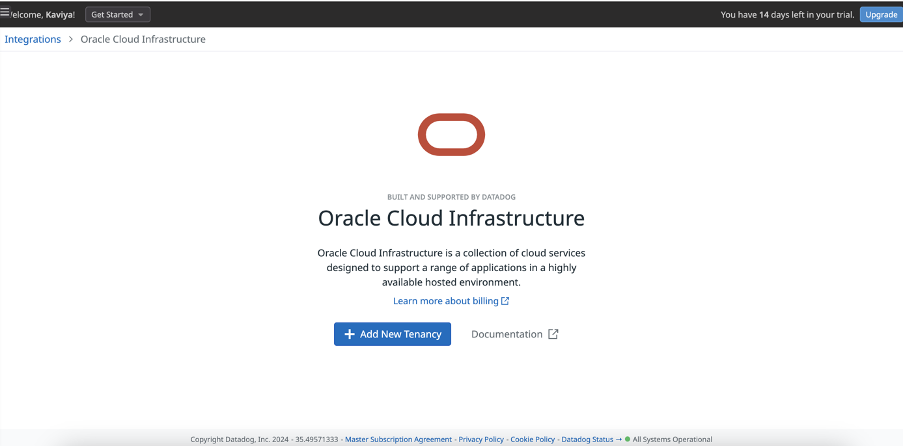This screenshot has width=904, height=446.
Task: Click external-link icon next to Documentation
Action: (553, 334)
